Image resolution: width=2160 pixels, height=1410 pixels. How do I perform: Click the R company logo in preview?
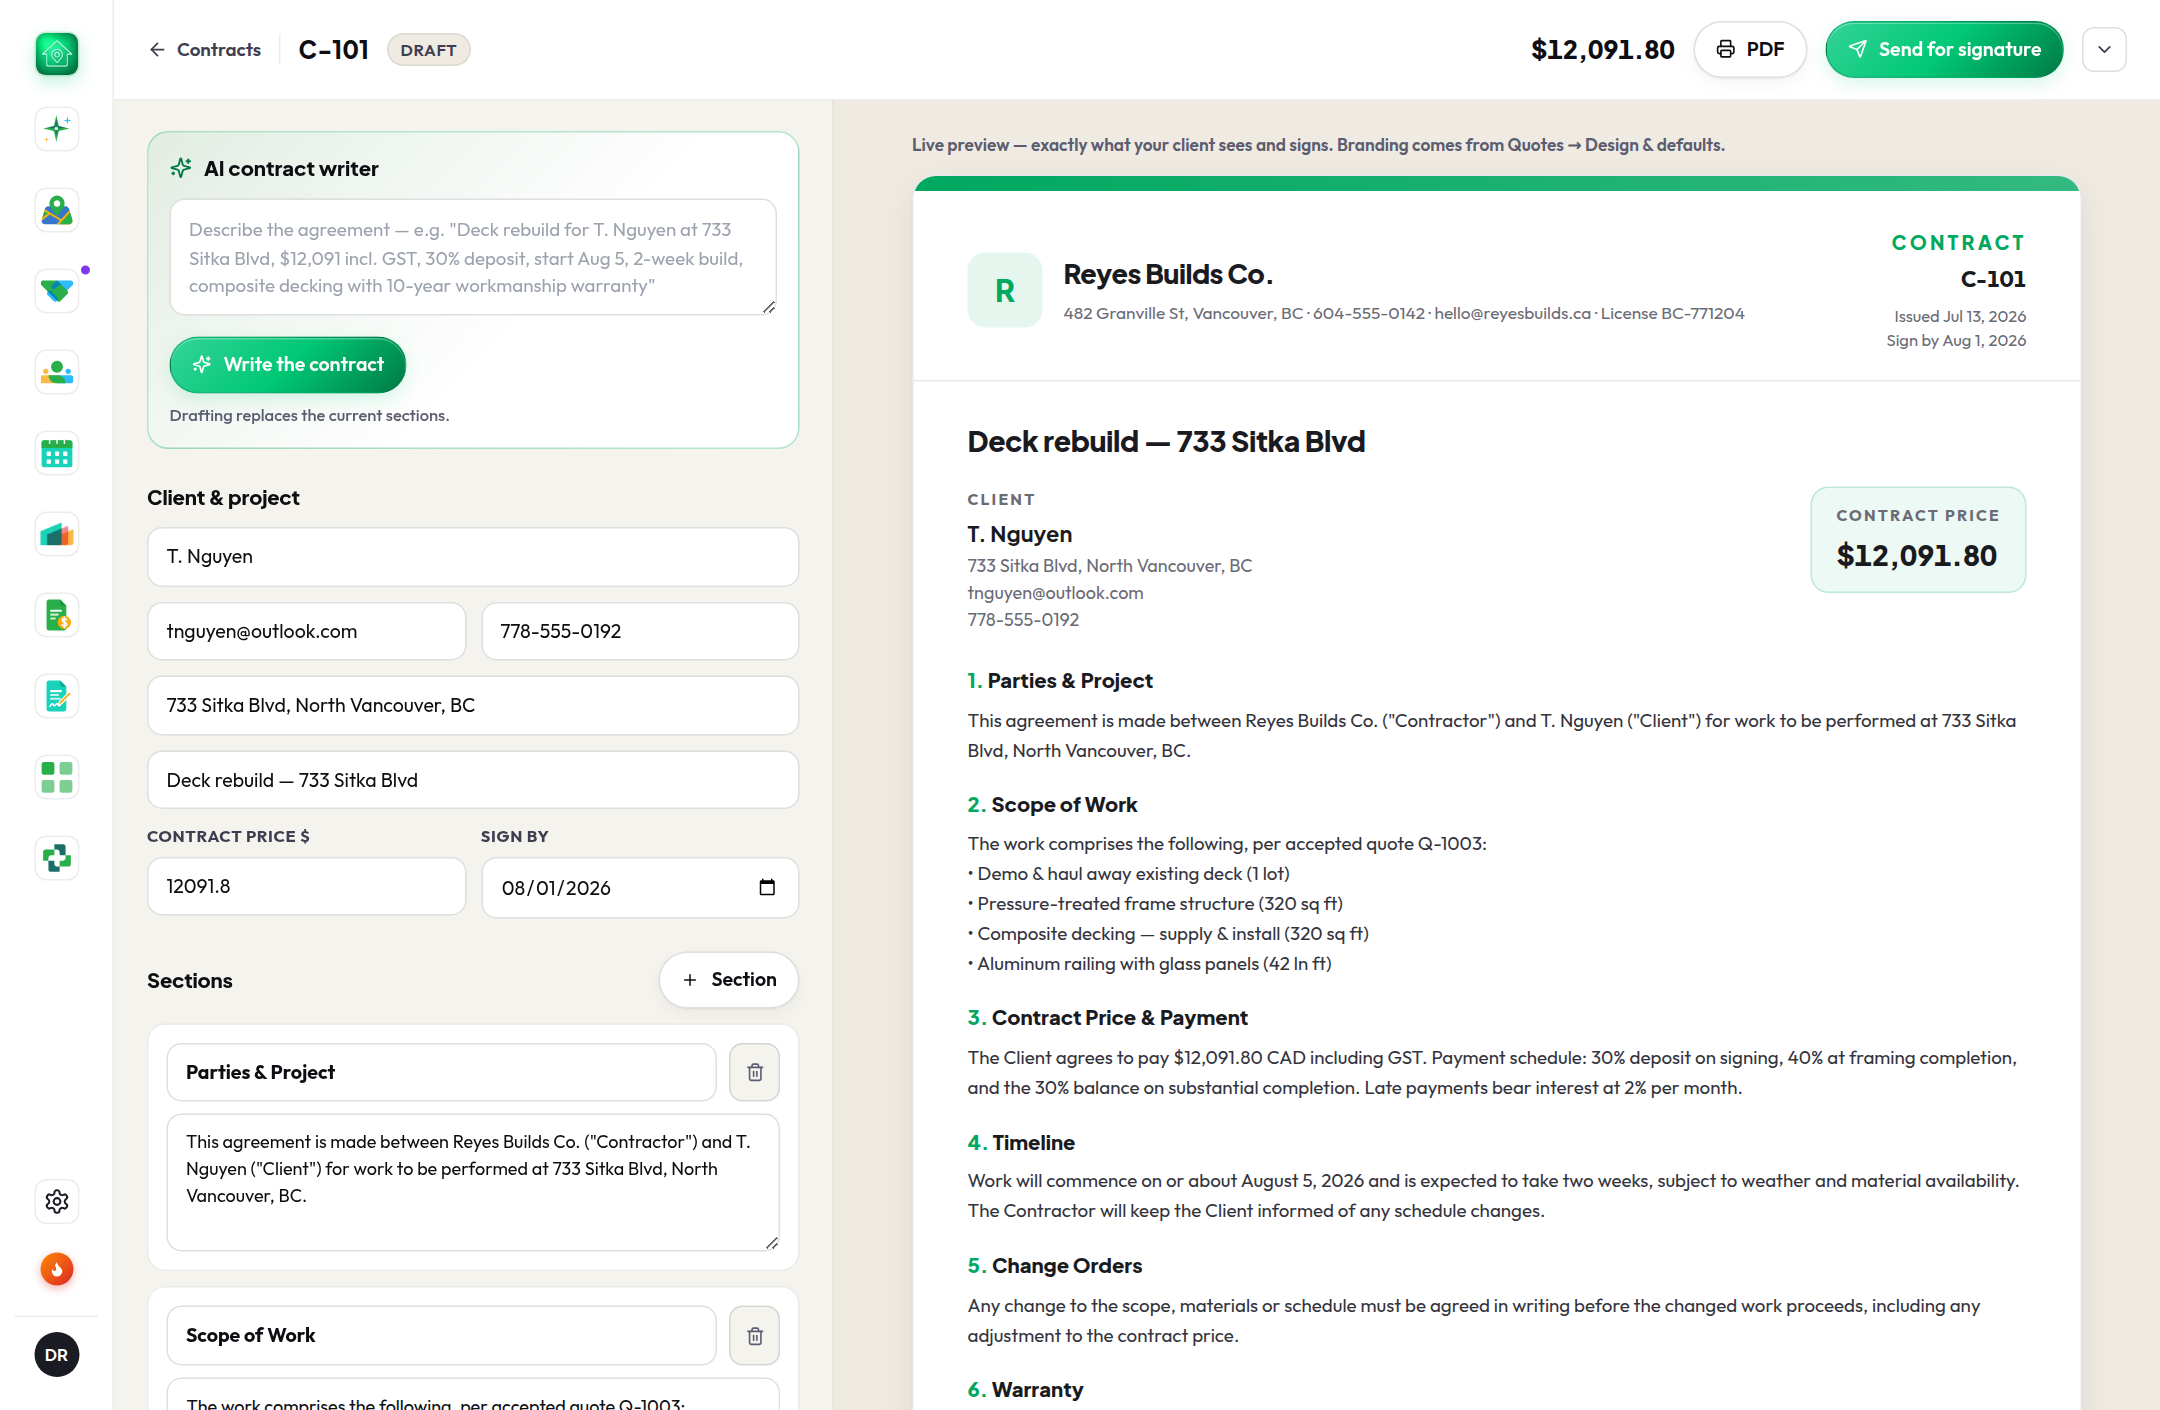click(x=1004, y=290)
